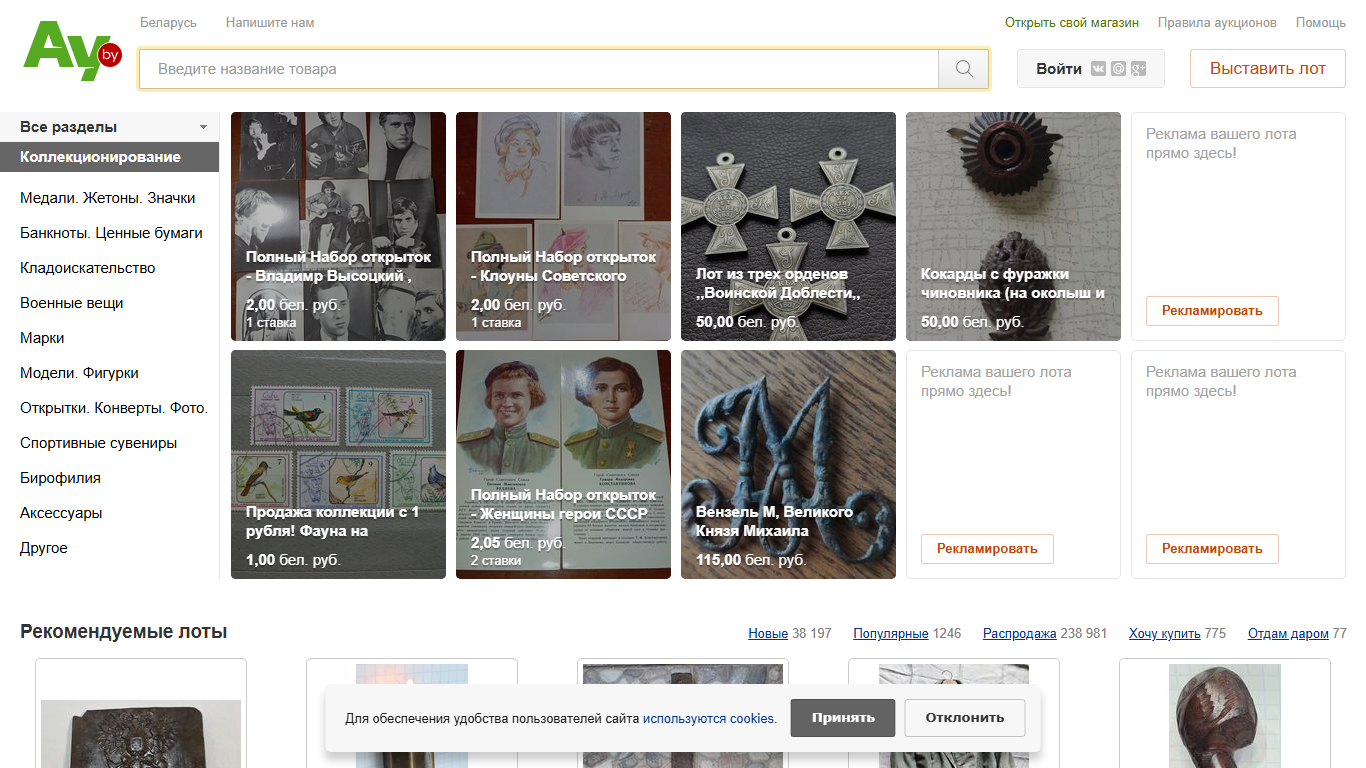Open the Бирофилия category
The width and height of the screenshot is (1366, 768).
[60, 478]
